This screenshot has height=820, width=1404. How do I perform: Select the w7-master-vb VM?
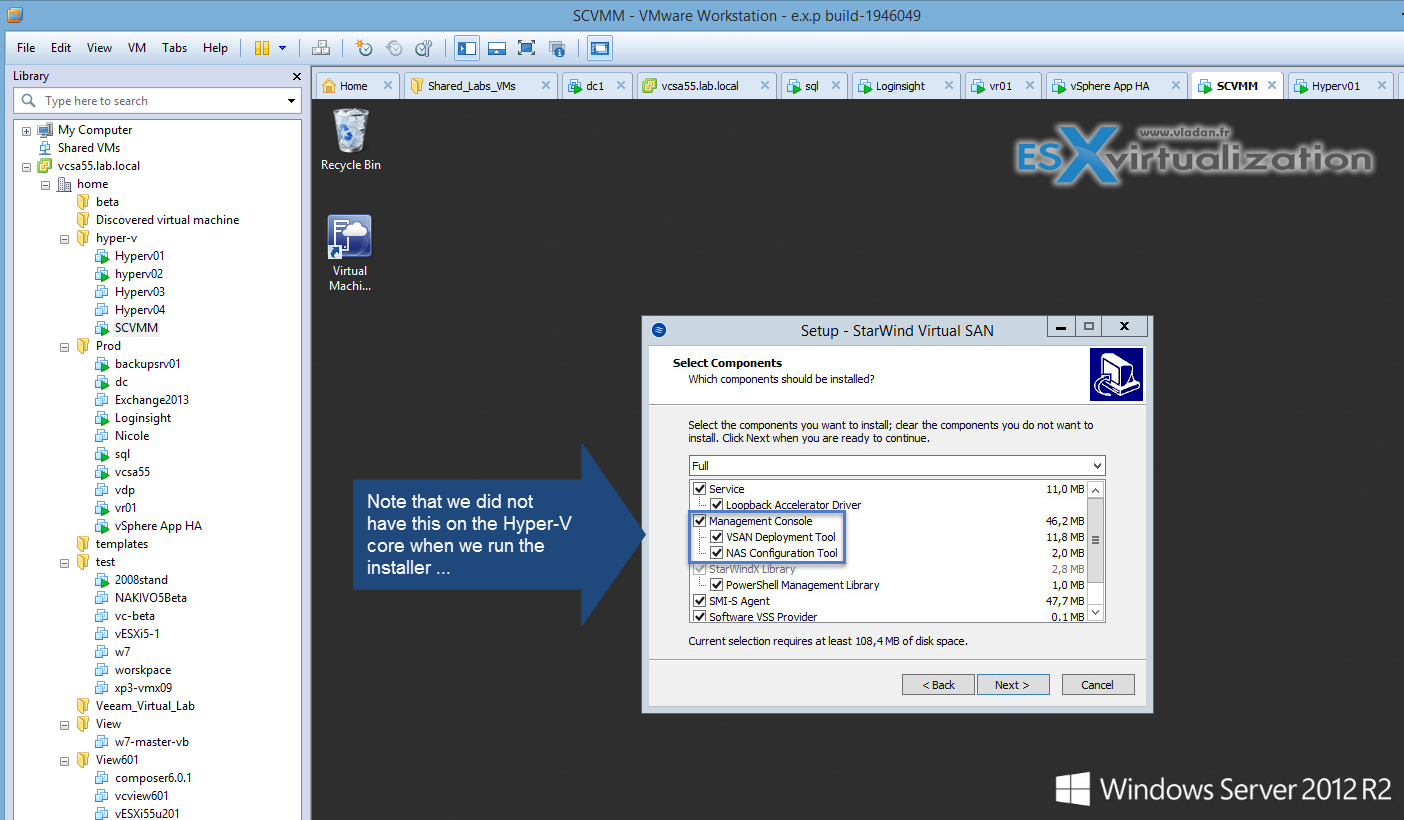pyautogui.click(x=151, y=742)
